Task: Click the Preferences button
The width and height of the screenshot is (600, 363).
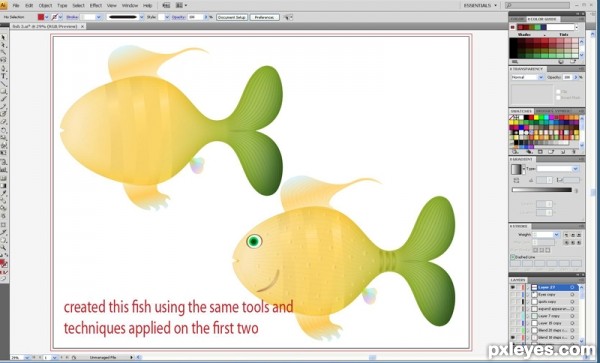Action: [x=264, y=17]
